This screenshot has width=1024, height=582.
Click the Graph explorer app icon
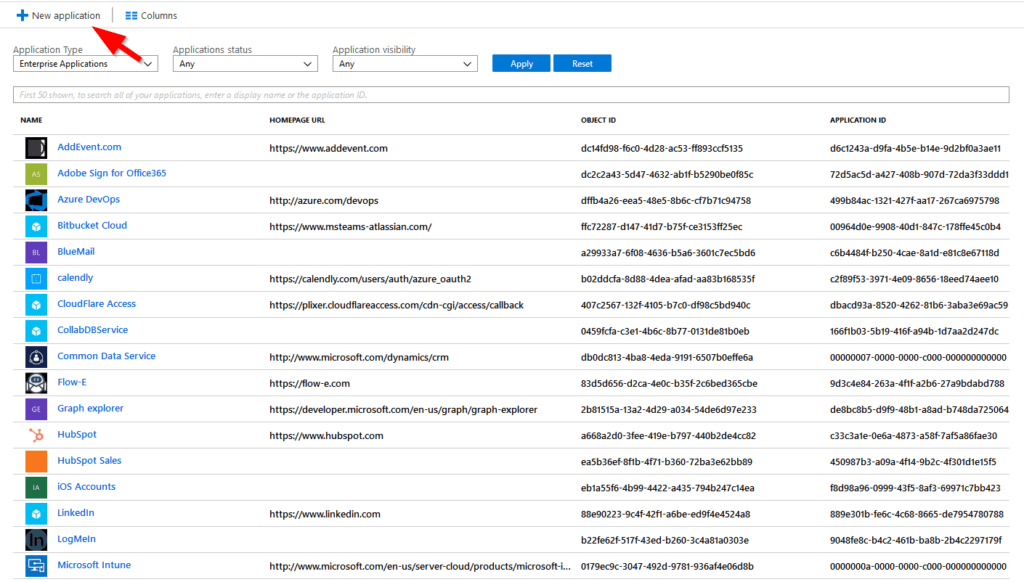[36, 409]
